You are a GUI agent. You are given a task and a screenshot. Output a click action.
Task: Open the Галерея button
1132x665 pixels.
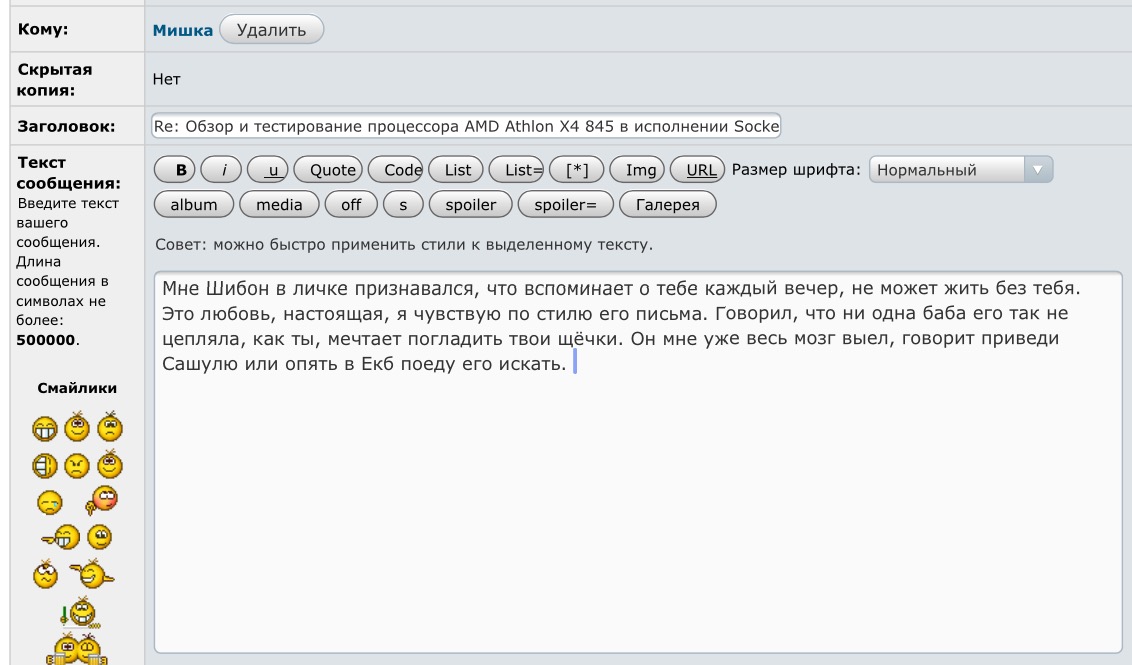(x=667, y=205)
